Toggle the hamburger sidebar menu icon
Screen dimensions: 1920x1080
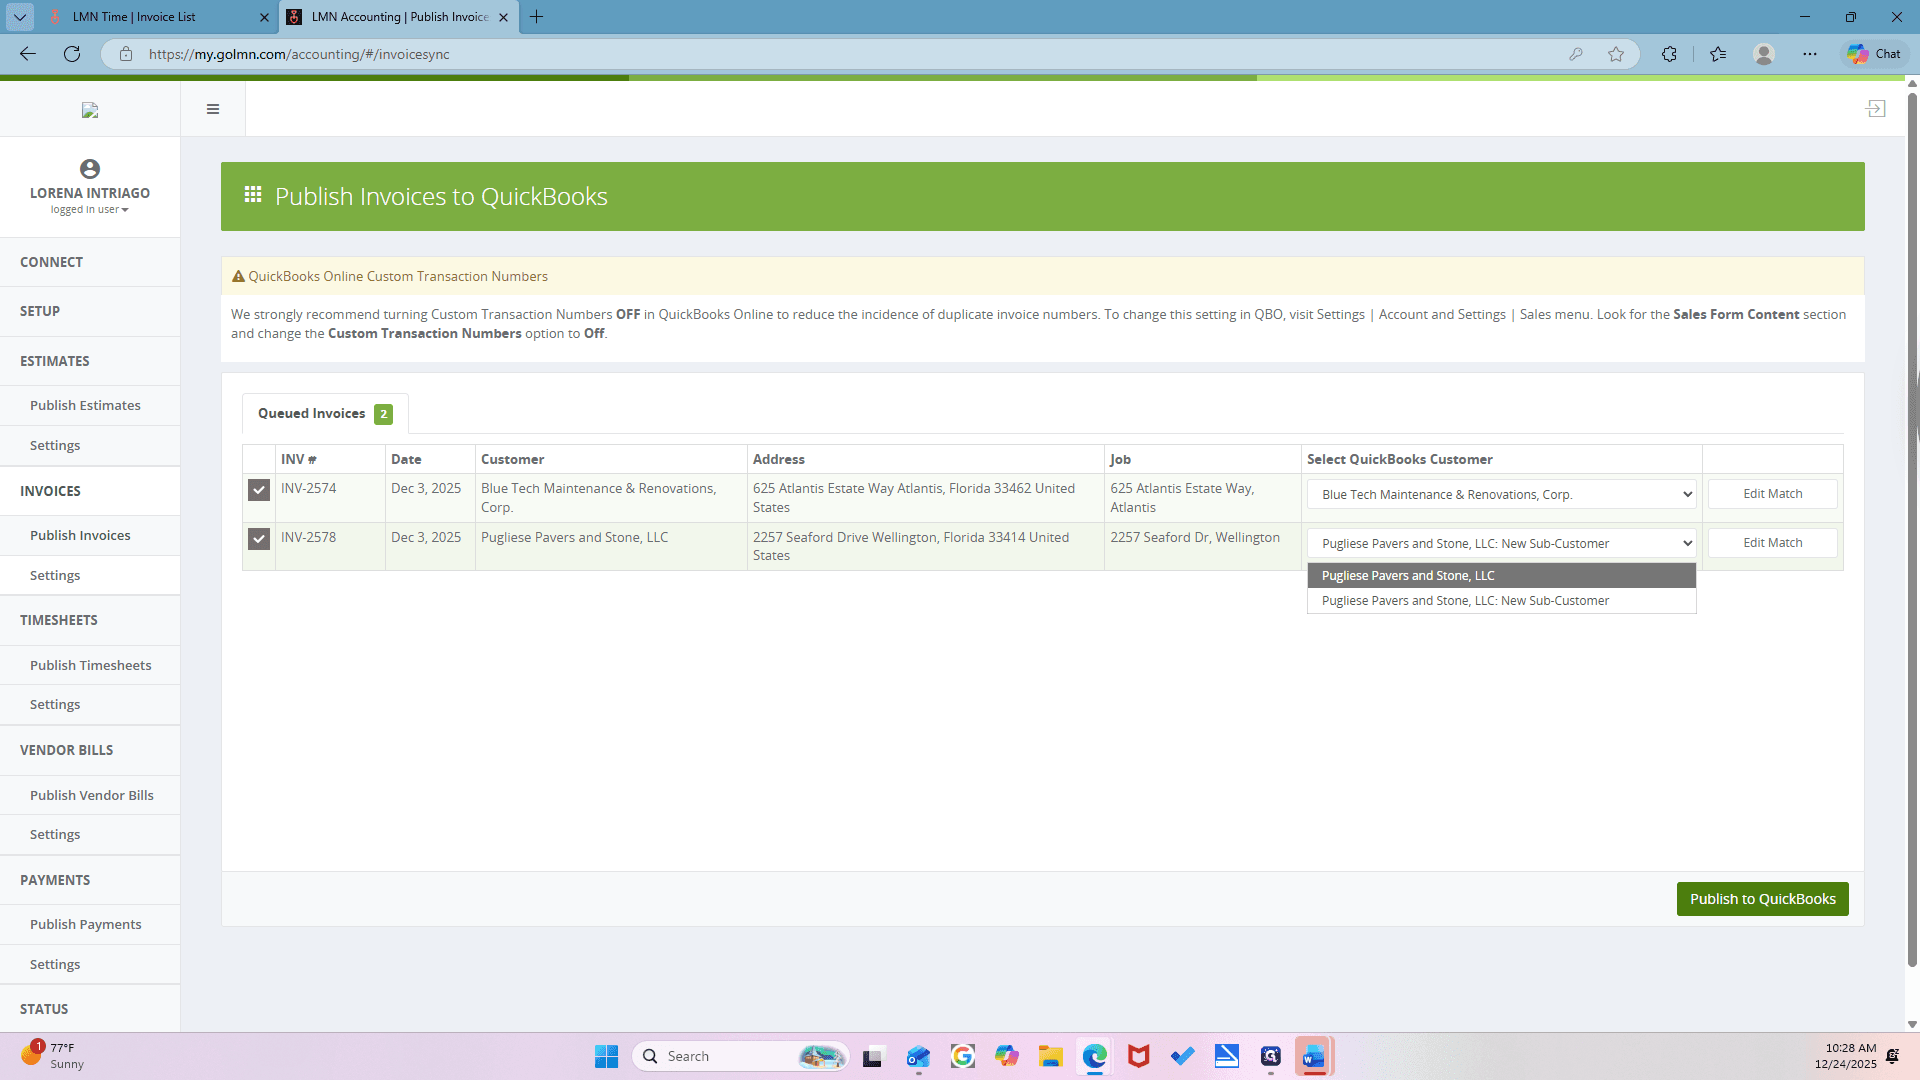tap(213, 109)
